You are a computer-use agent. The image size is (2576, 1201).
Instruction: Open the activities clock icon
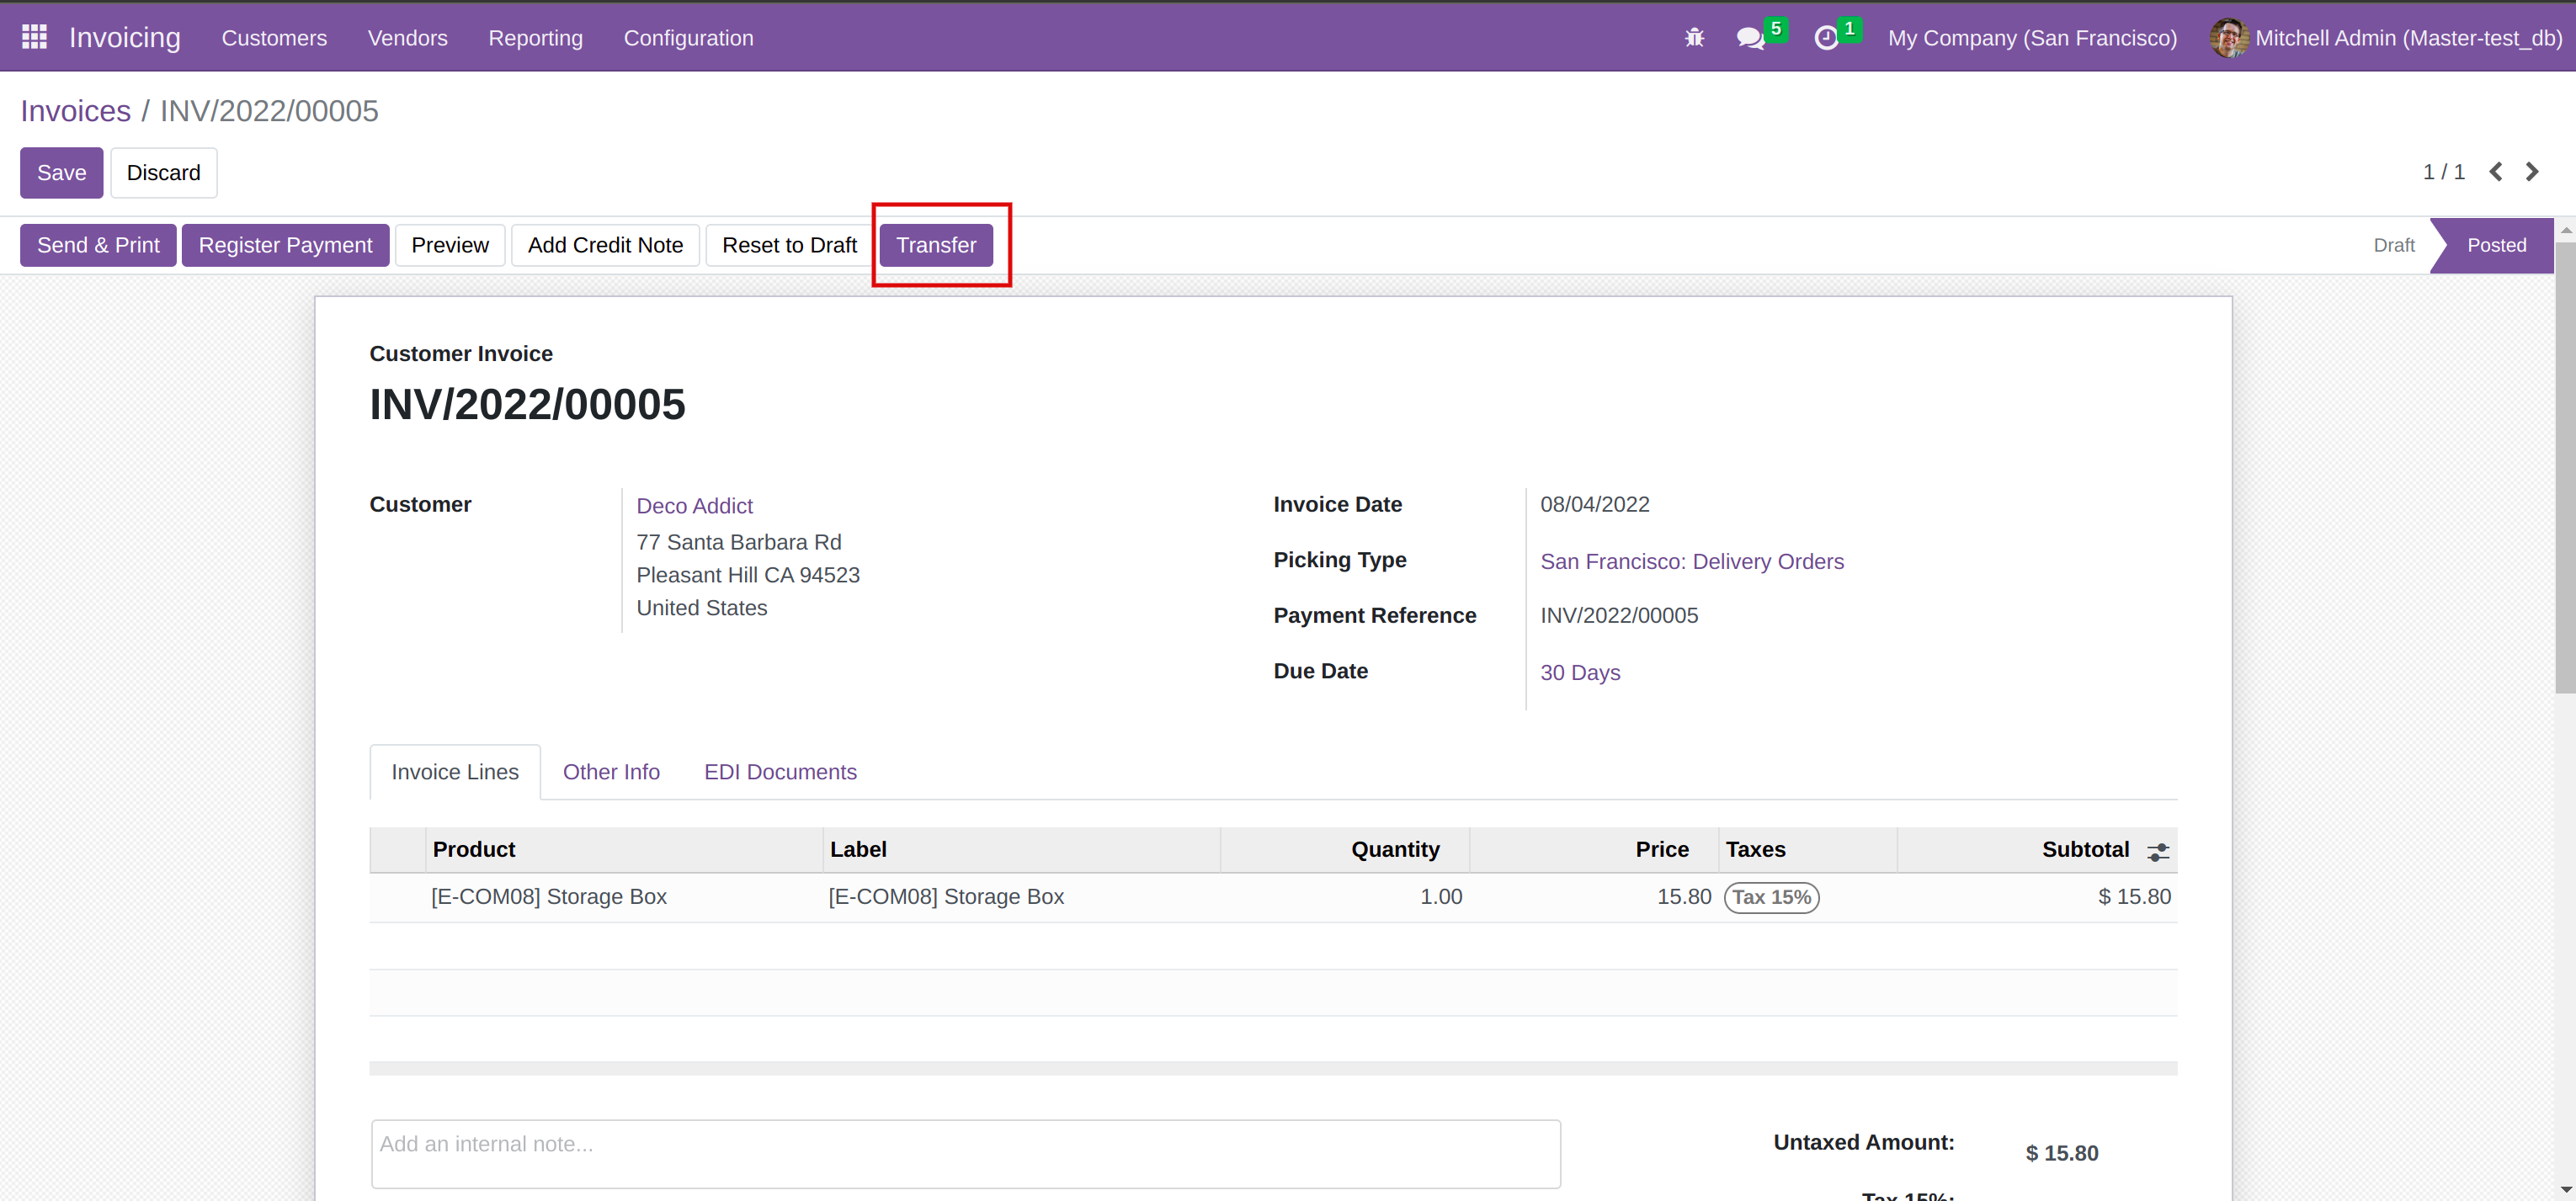point(1826,38)
